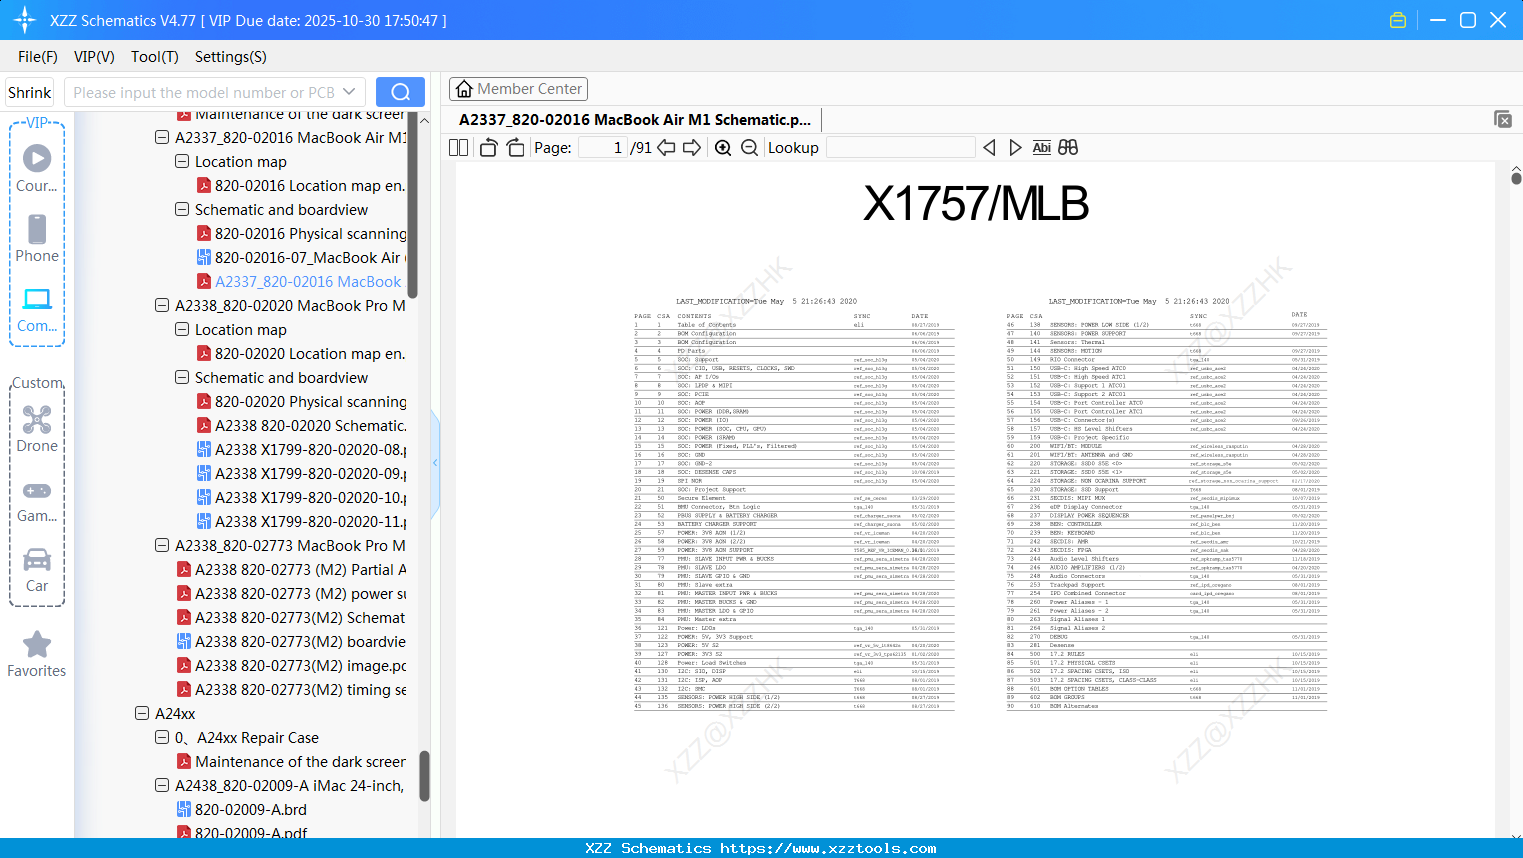Screen dimensions: 1523x858
Task: Open A2338 X1799-820-02020-11 boardview file
Action: 311,522
